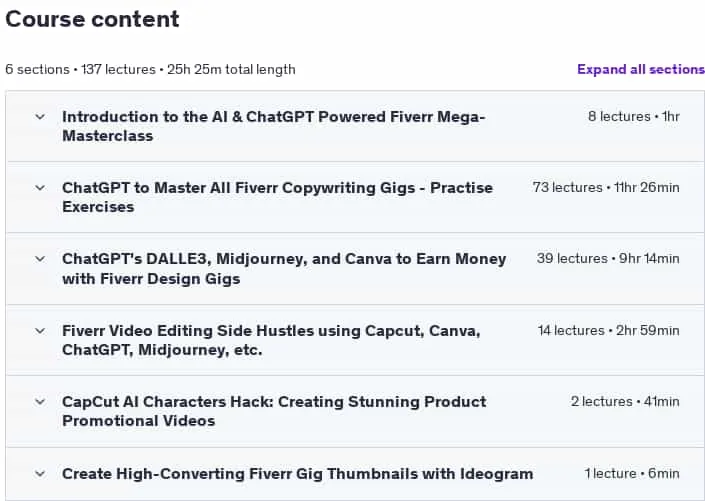
Task: Click the 39 lectures • 9hr 14min label
Action: [608, 259]
